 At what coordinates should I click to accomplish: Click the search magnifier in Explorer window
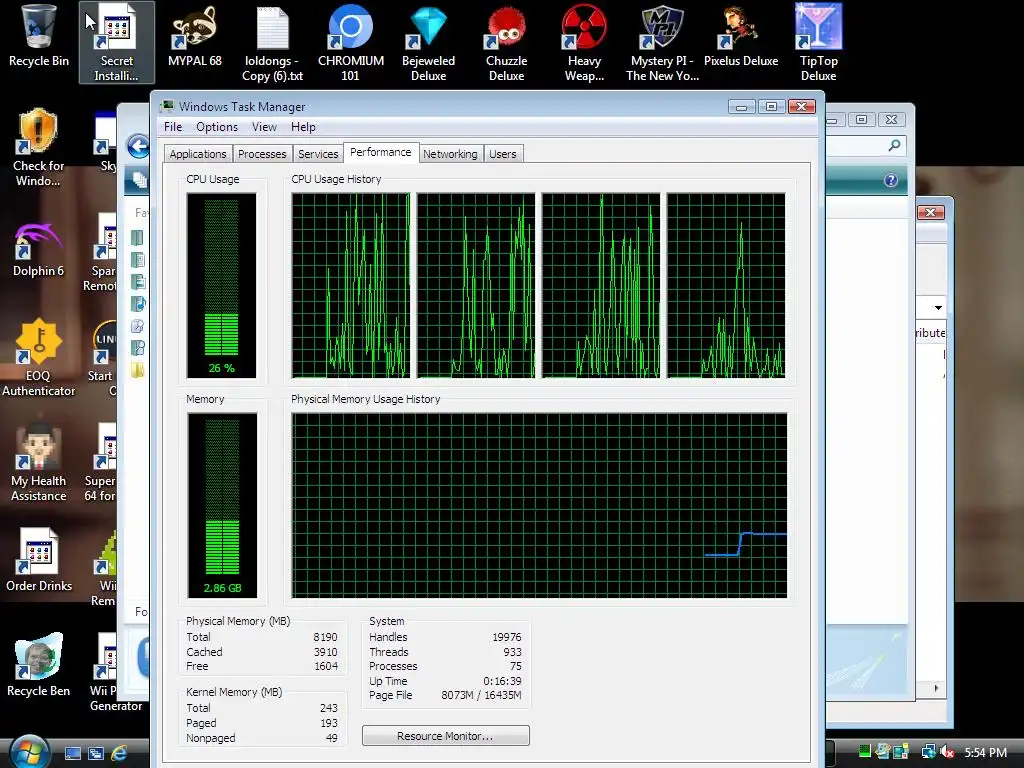(x=895, y=145)
